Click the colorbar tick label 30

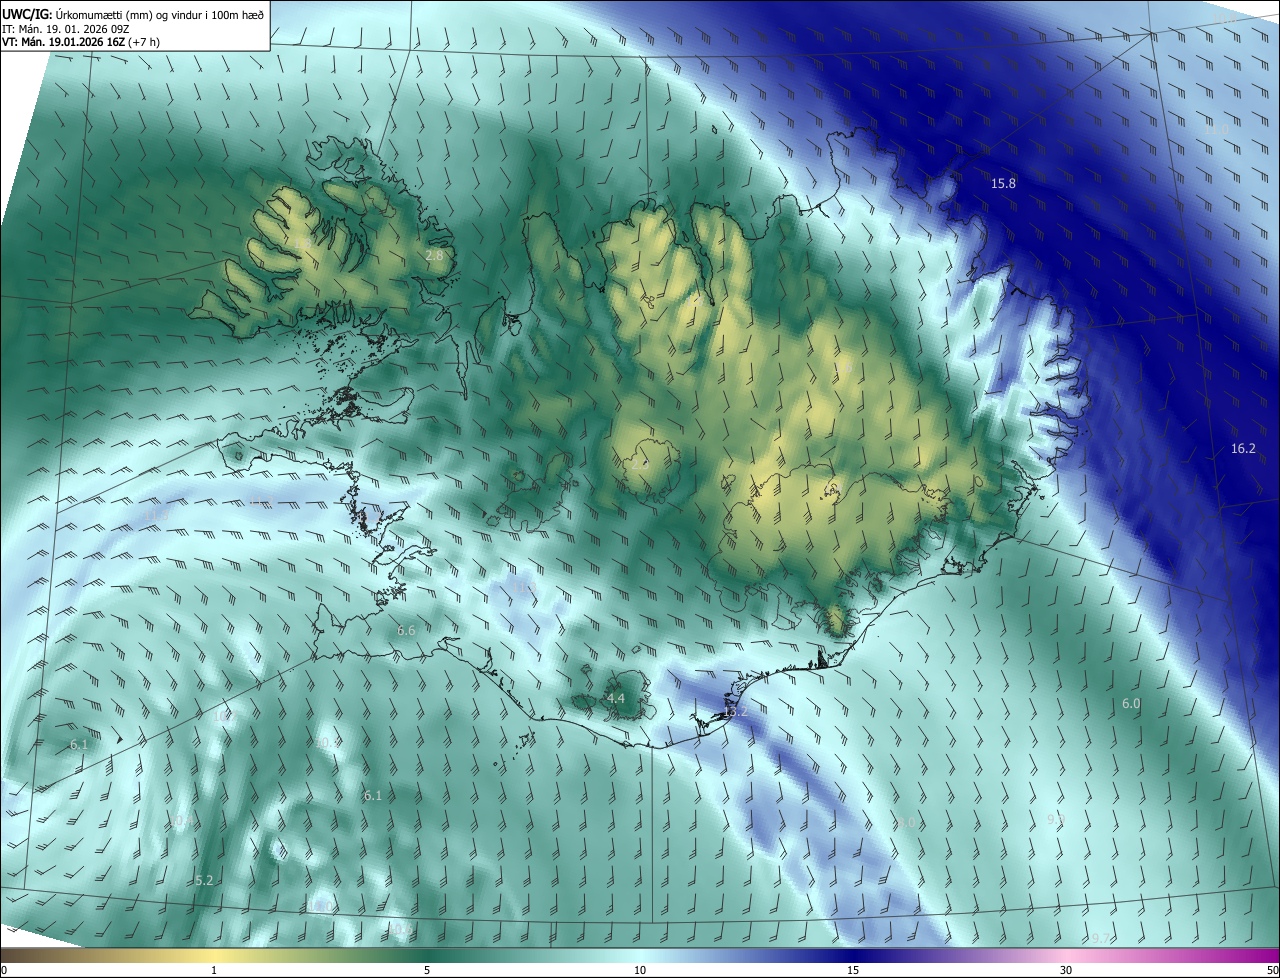[1066, 971]
